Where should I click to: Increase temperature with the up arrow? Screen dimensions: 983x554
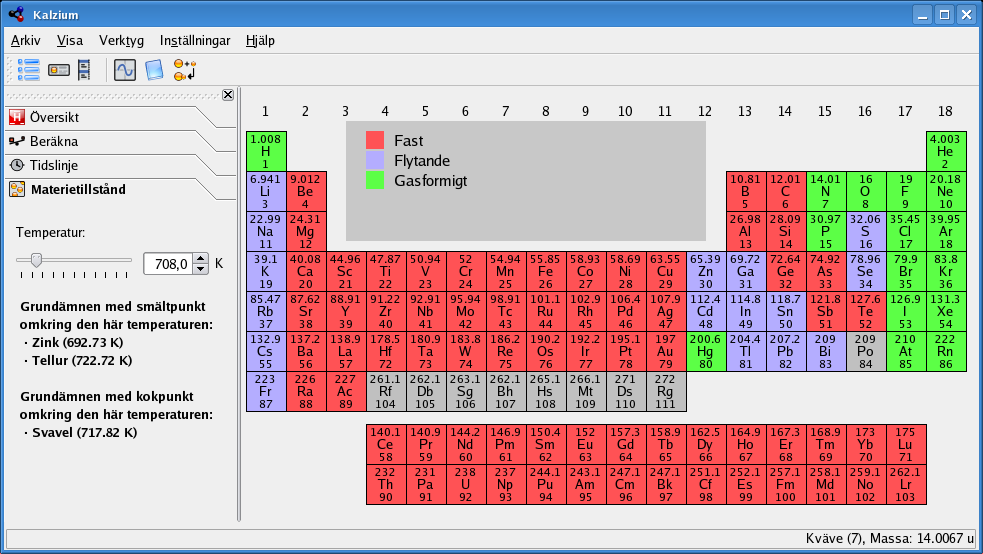point(201,258)
